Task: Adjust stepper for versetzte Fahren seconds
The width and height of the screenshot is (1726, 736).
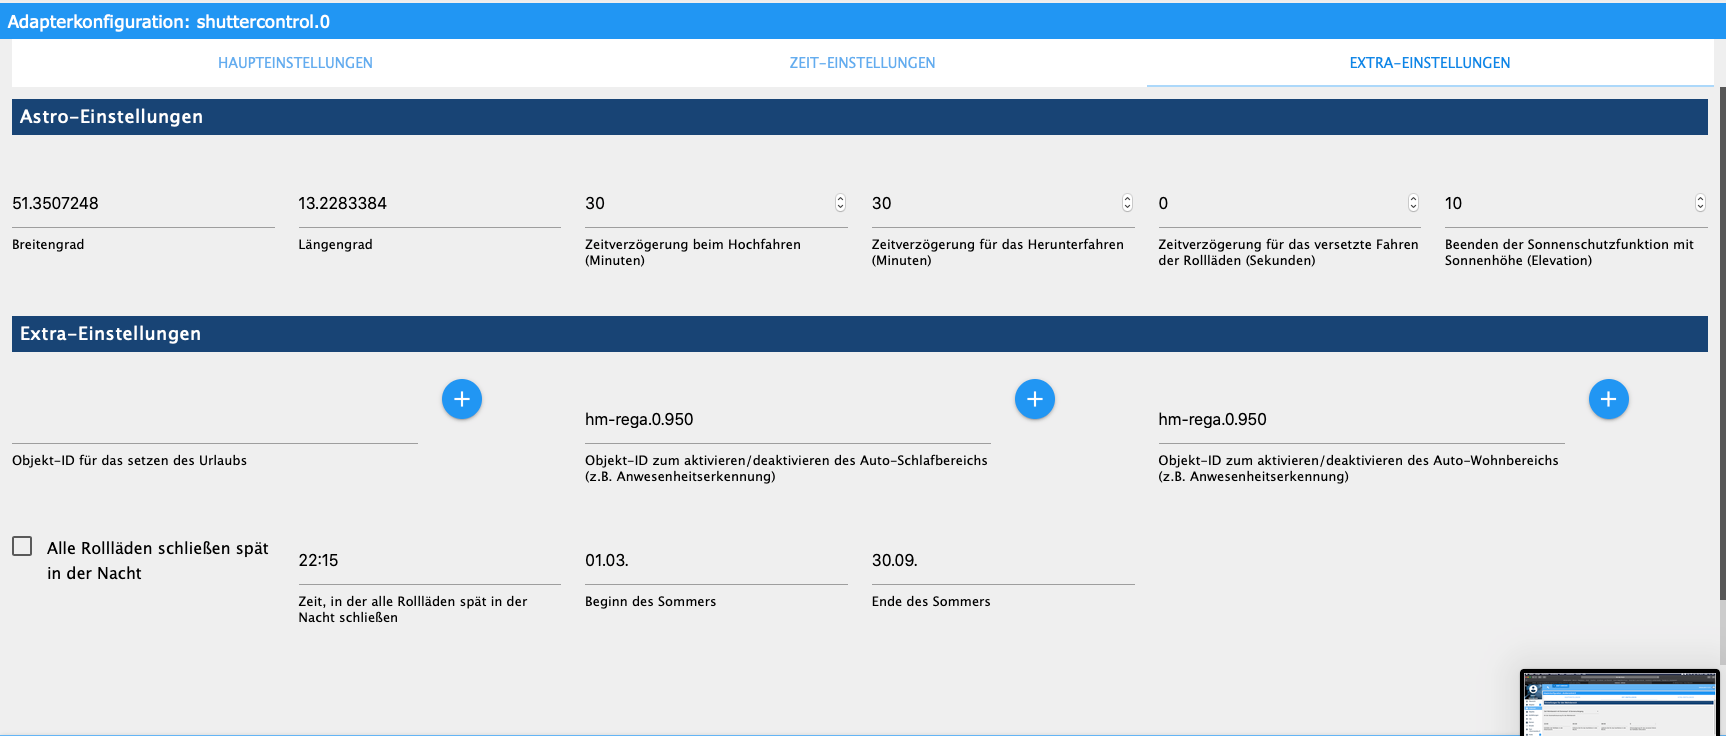Action: click(x=1413, y=203)
